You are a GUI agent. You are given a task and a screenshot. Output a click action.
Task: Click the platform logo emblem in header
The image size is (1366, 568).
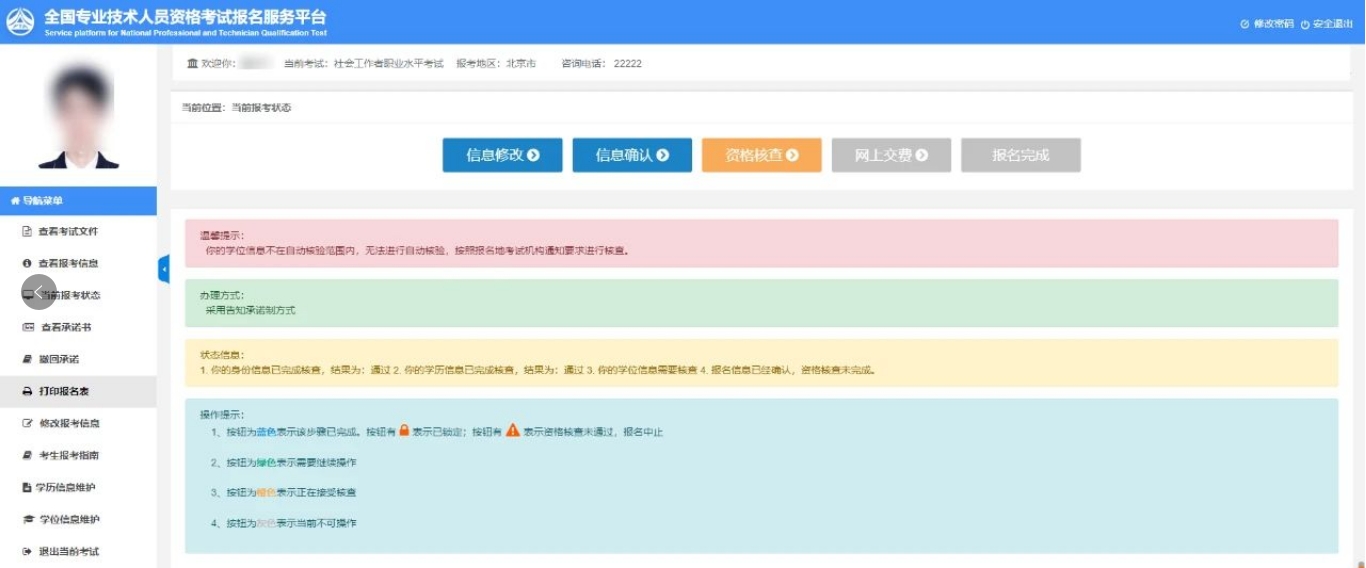(x=20, y=21)
